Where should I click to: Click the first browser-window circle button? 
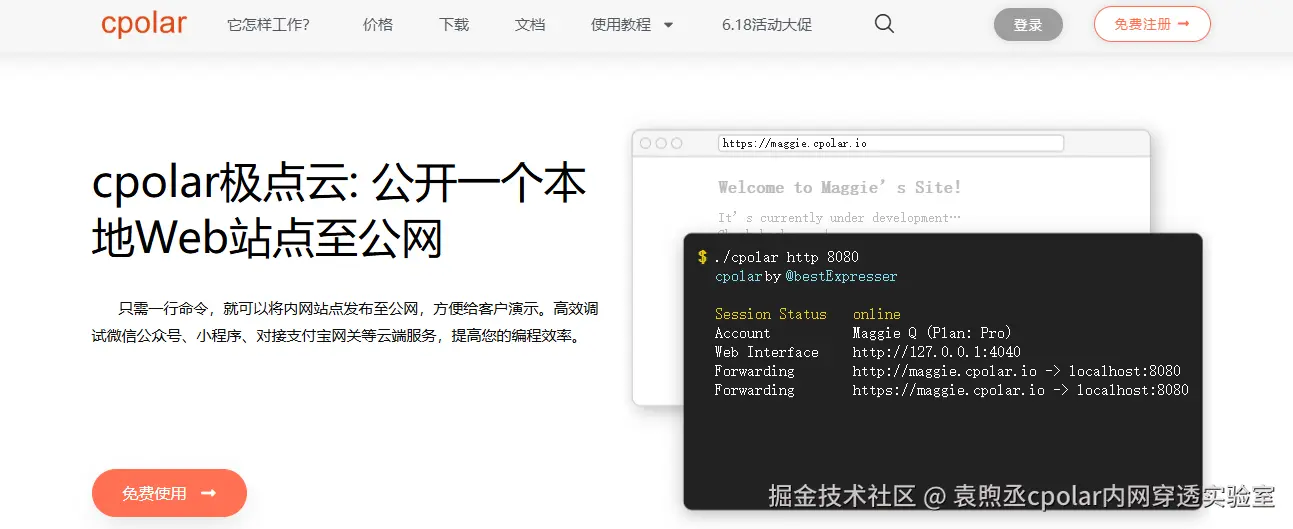[x=645, y=143]
